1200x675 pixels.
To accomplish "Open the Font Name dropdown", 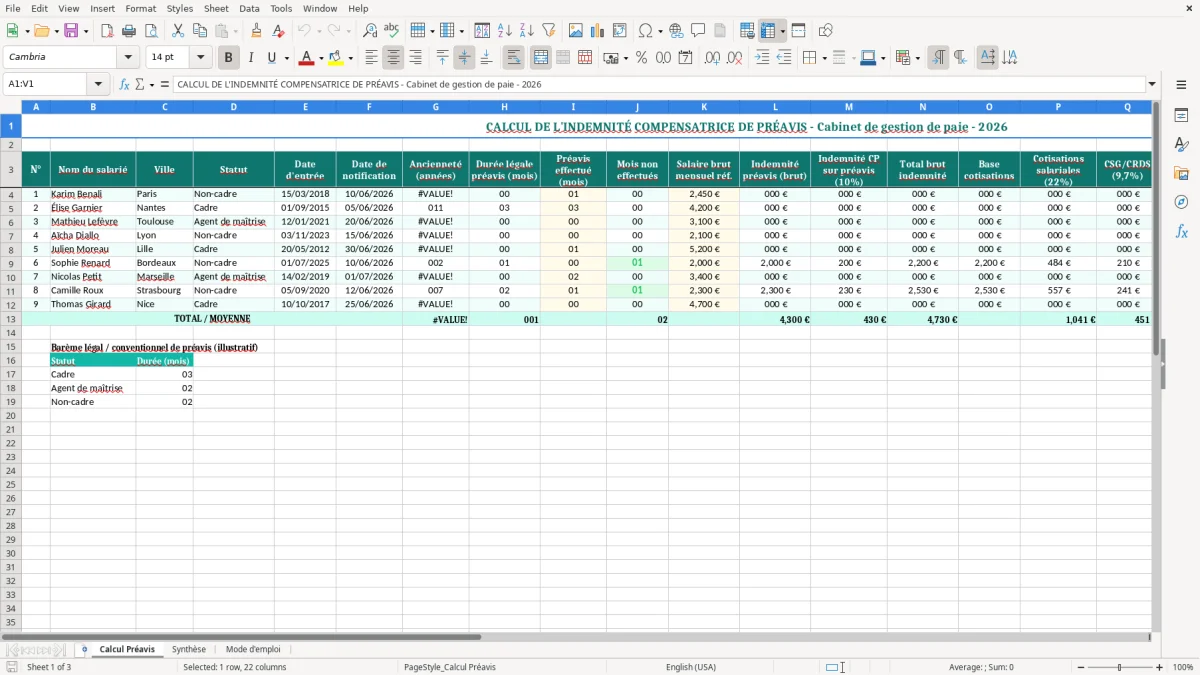I will click(127, 58).
